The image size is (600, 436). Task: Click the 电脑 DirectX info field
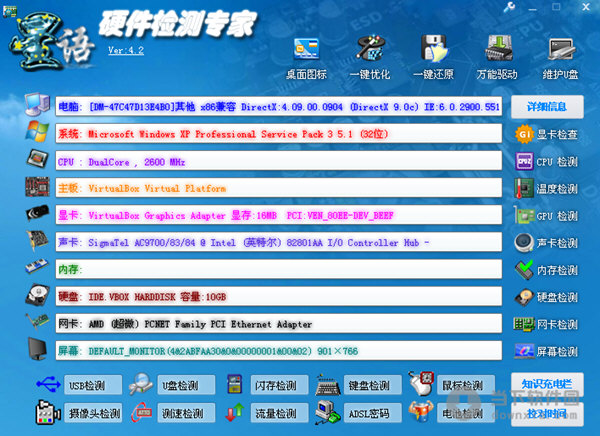[279, 106]
